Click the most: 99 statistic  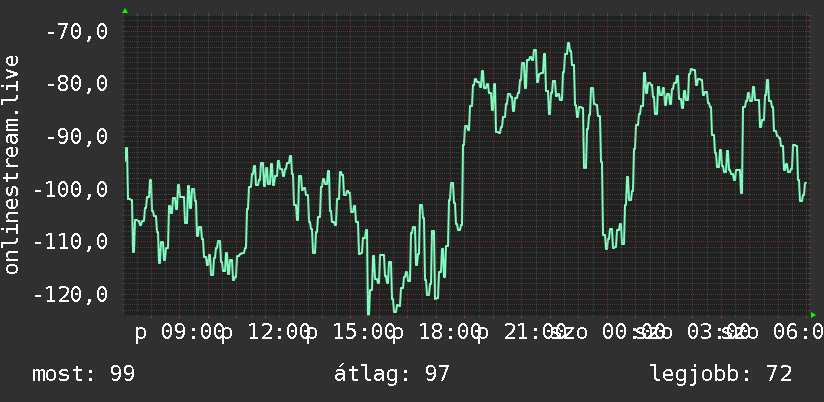[84, 374]
